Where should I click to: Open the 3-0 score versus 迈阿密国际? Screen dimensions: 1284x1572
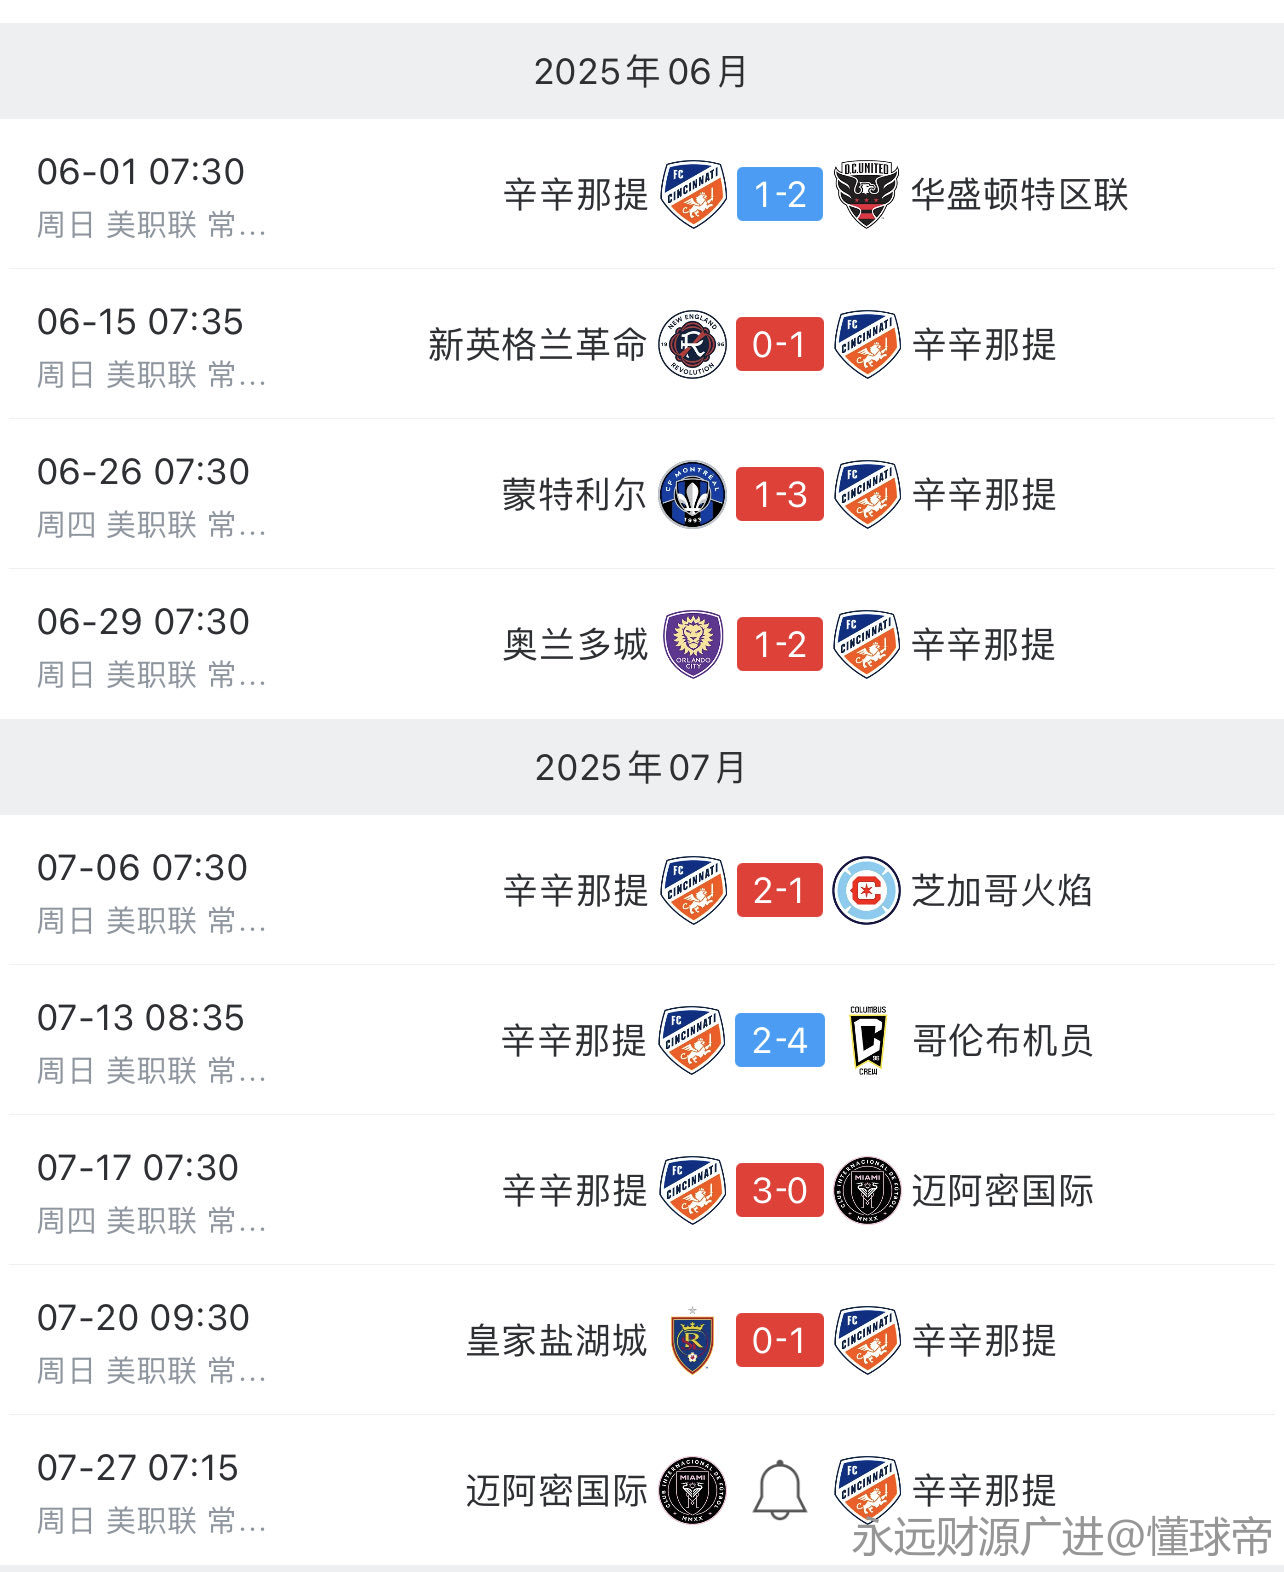click(780, 1190)
